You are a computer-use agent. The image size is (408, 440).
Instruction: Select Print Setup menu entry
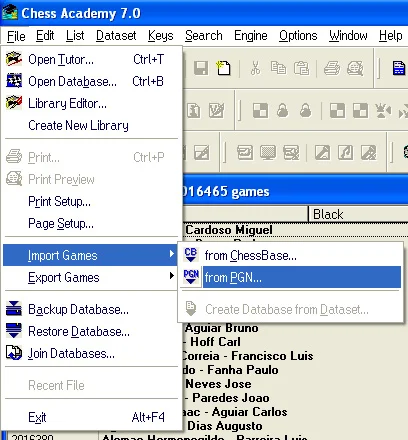(91, 201)
